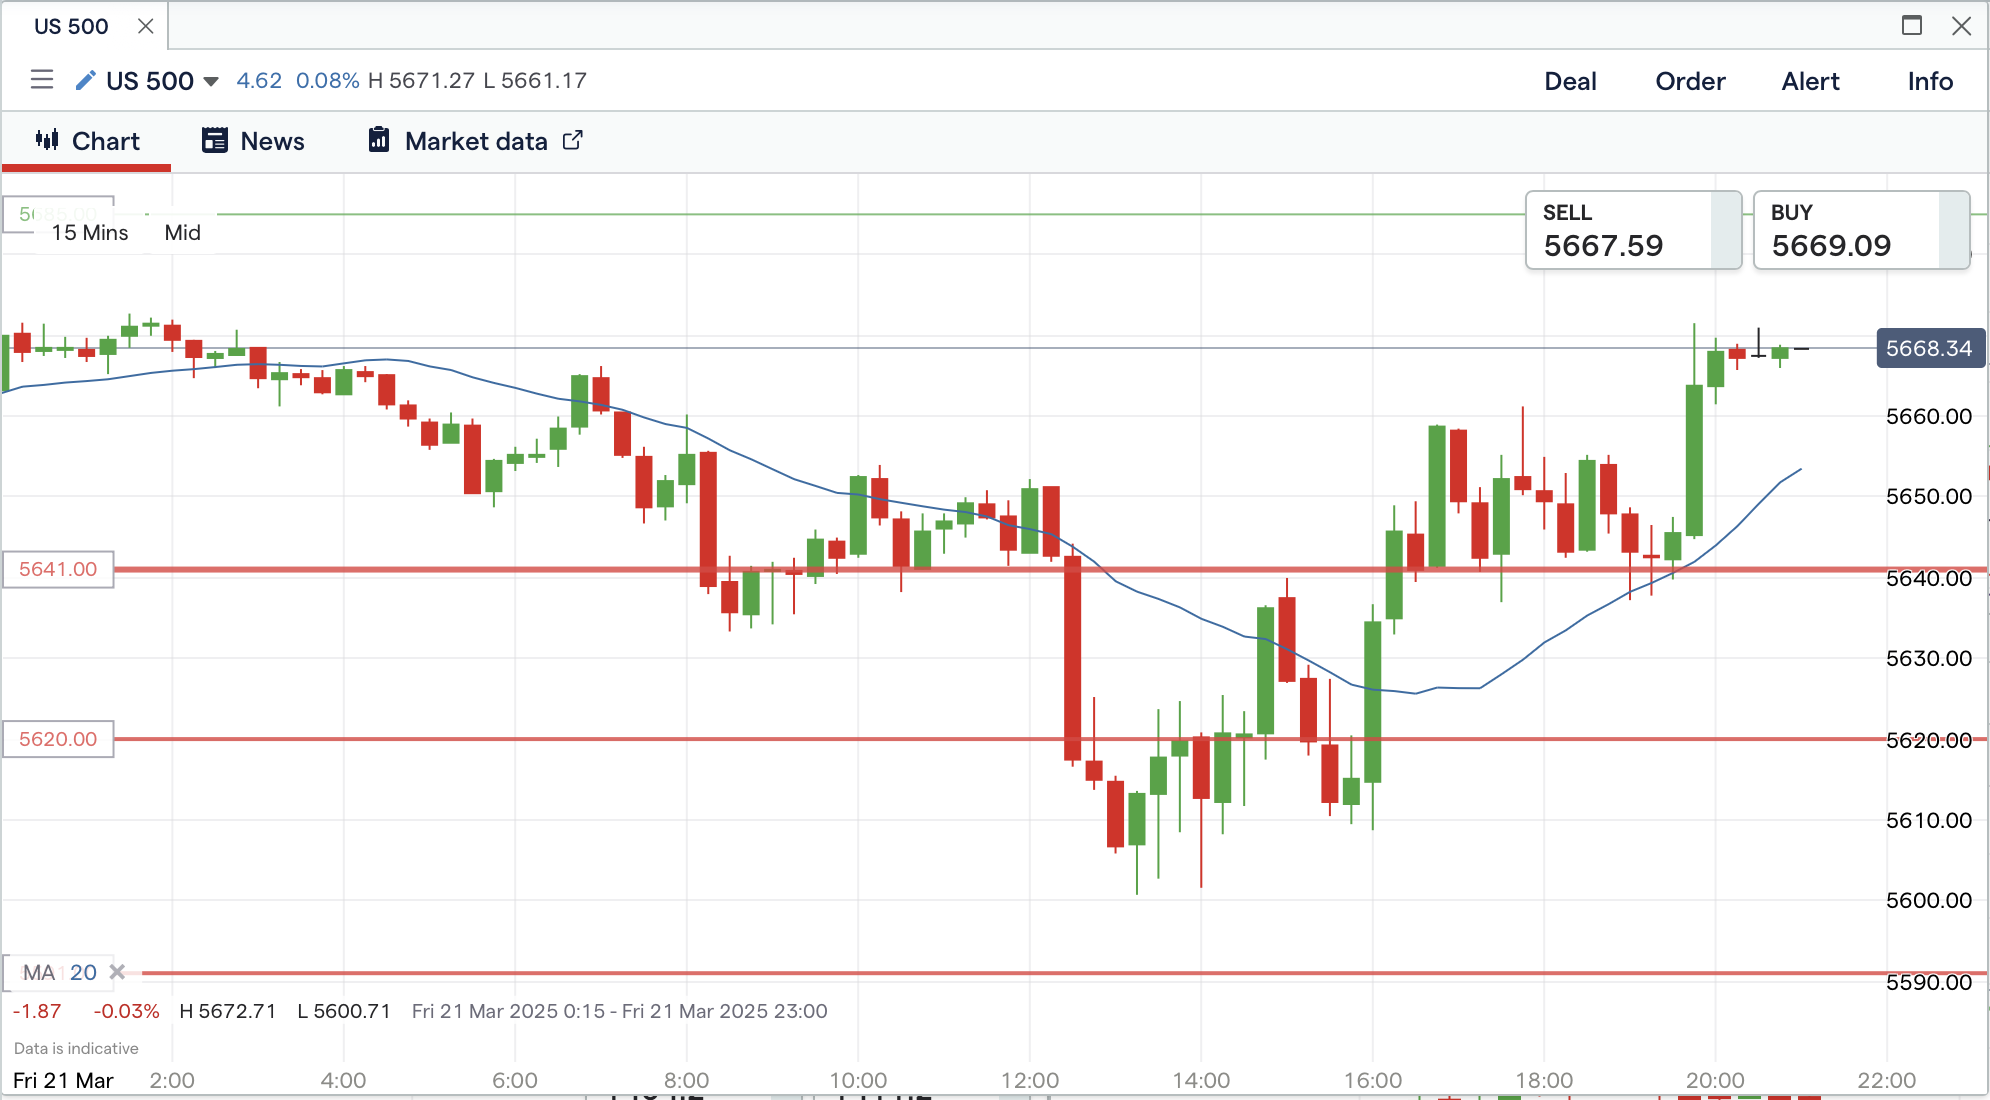Click the candlestick Chart icon

click(47, 140)
